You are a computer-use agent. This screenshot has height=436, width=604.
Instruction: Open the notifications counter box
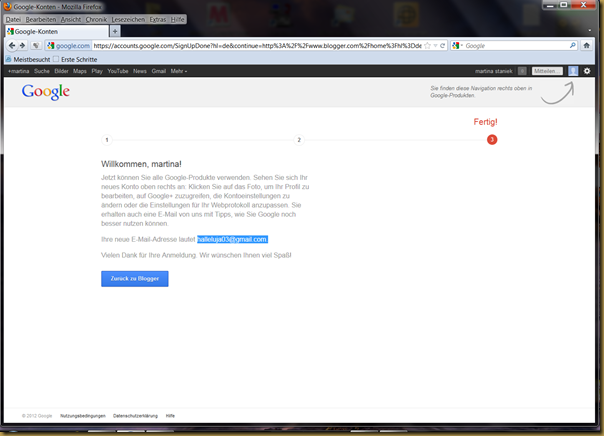(522, 71)
